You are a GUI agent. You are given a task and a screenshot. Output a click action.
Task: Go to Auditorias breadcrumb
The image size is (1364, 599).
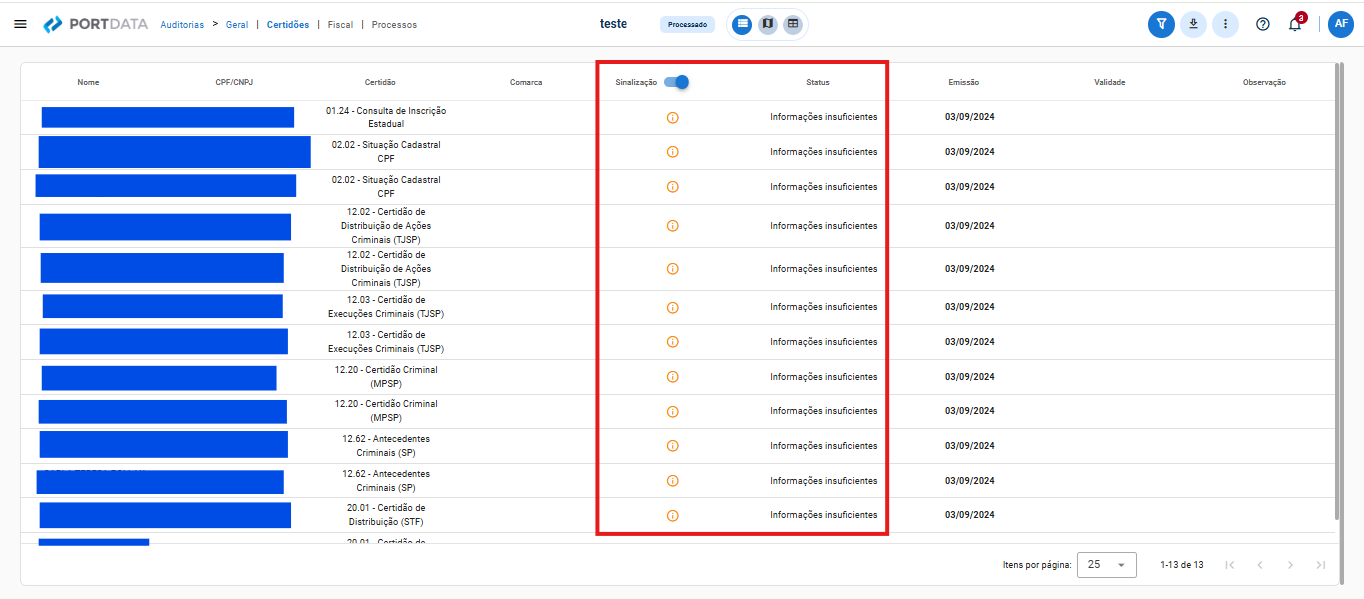tap(182, 24)
